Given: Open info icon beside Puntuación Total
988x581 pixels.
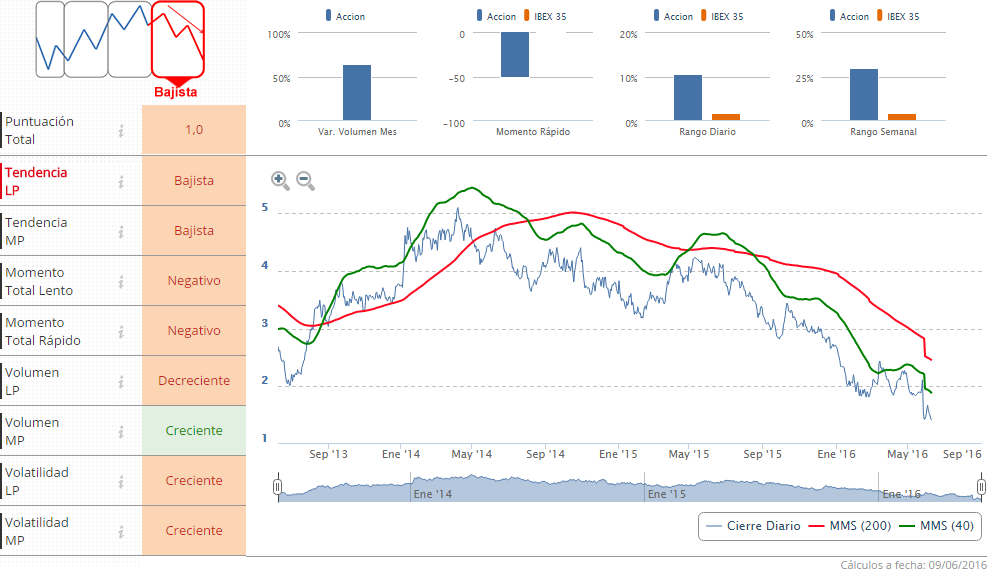Looking at the screenshot, I should (121, 131).
